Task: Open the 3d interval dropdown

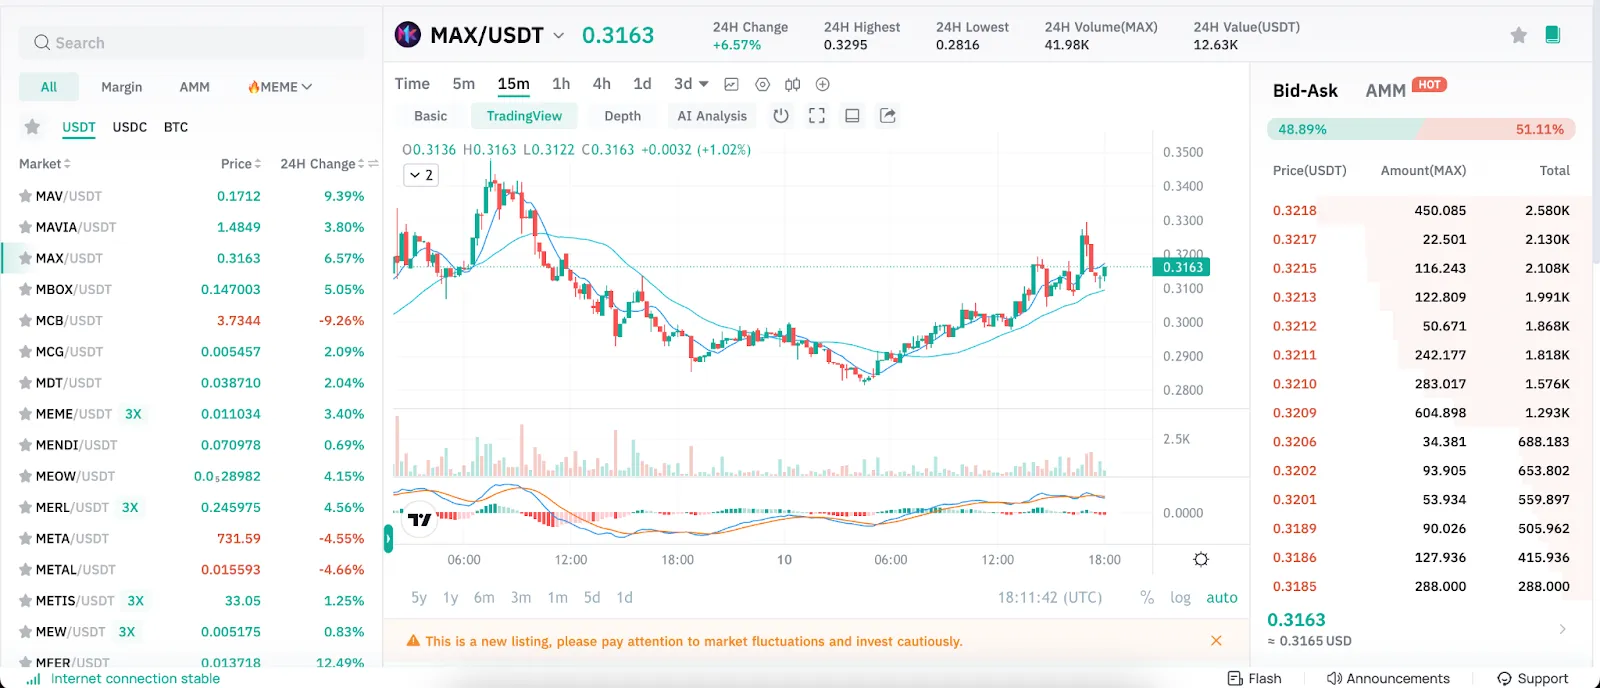Action: (x=691, y=84)
